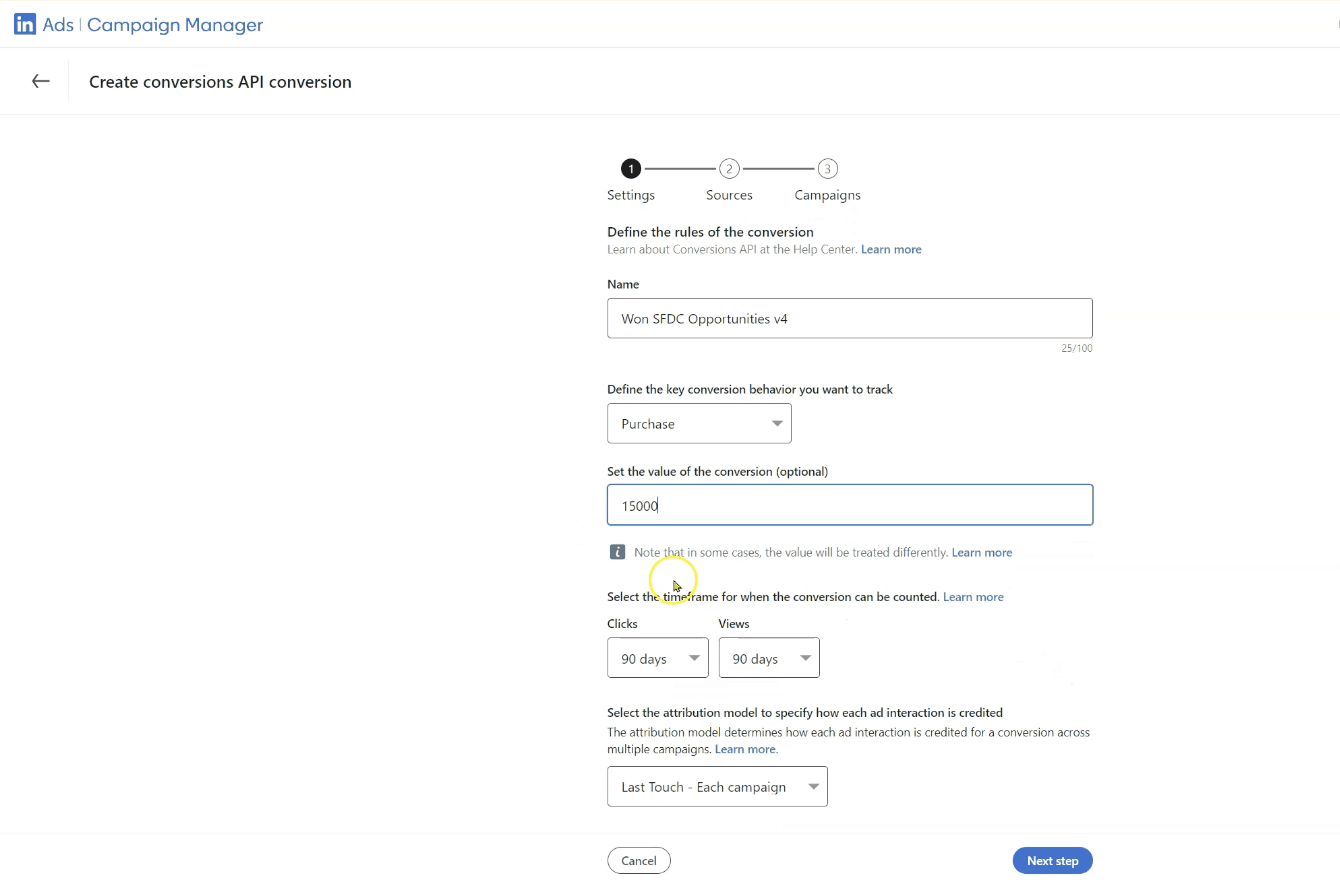1340x882 pixels.
Task: Click the conversion Name input field
Action: tap(849, 318)
